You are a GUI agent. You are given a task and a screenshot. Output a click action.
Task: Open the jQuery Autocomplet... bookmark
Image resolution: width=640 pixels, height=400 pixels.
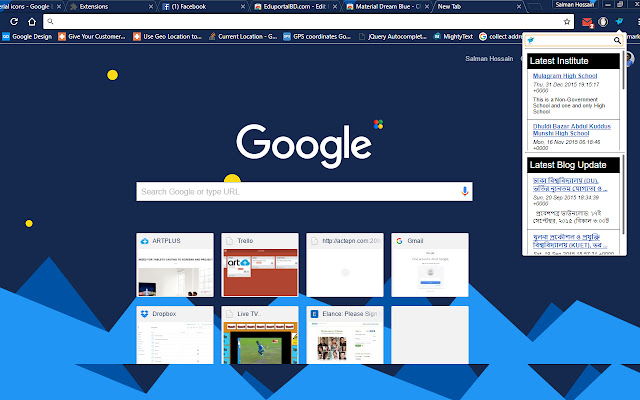pyautogui.click(x=393, y=37)
